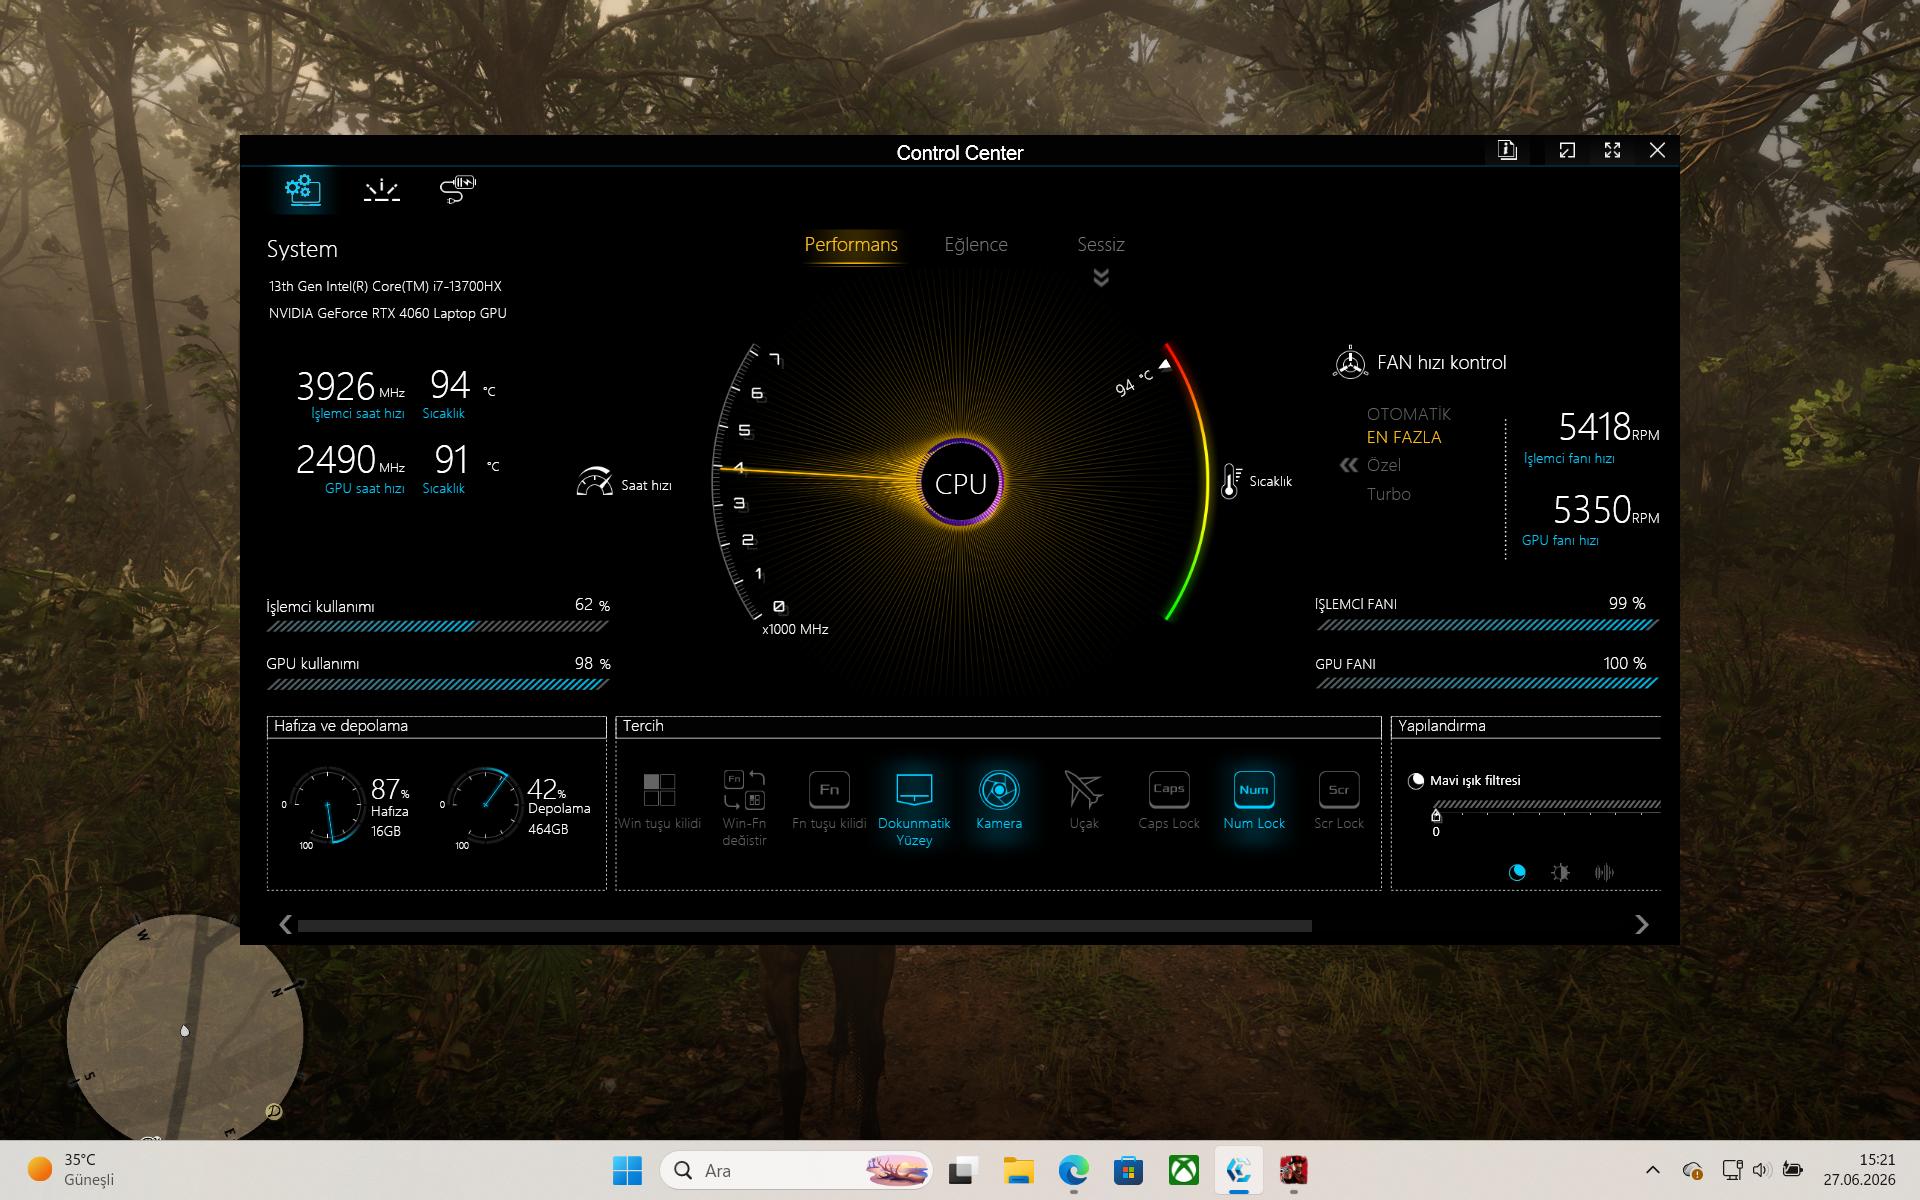Click the İşlemci fanı hızı label
The image size is (1920, 1200).
click(x=1569, y=459)
